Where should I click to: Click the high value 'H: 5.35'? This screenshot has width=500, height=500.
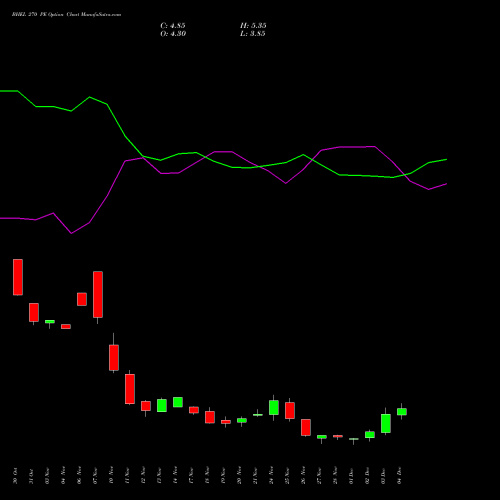pos(253,26)
